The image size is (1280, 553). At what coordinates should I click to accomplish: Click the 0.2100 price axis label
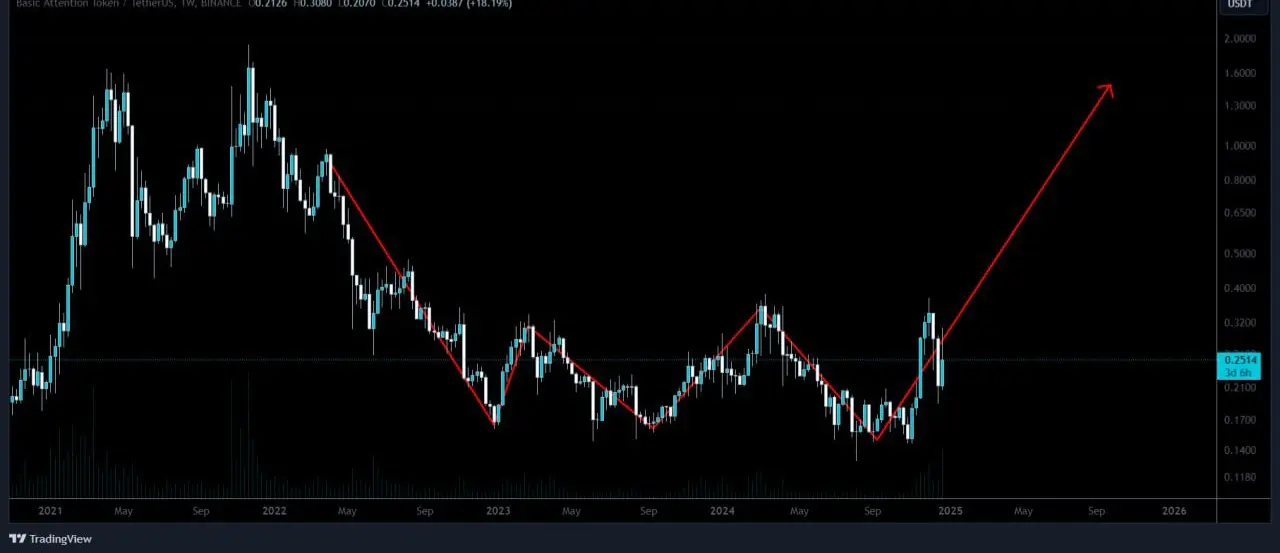pos(1239,388)
